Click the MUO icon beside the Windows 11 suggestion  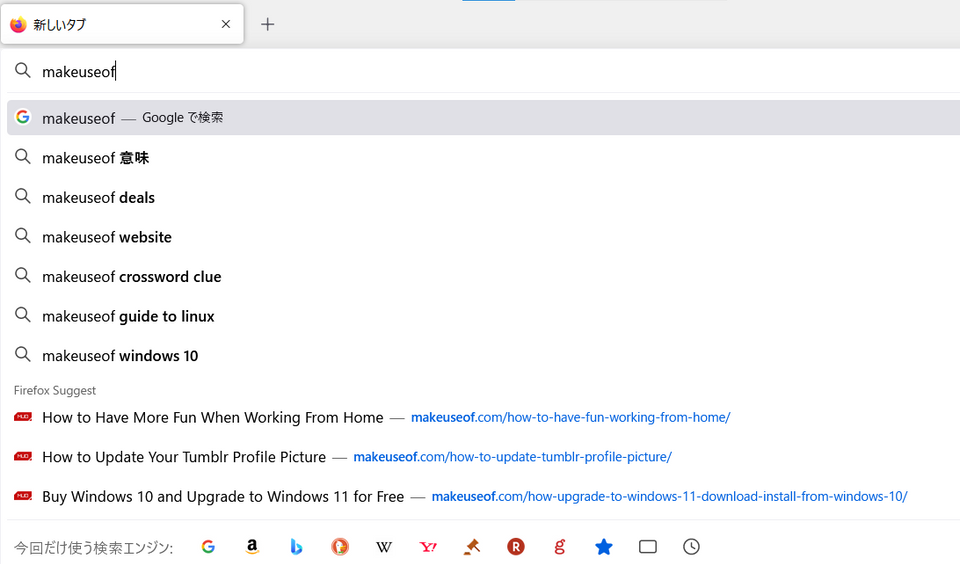pyautogui.click(x=23, y=496)
